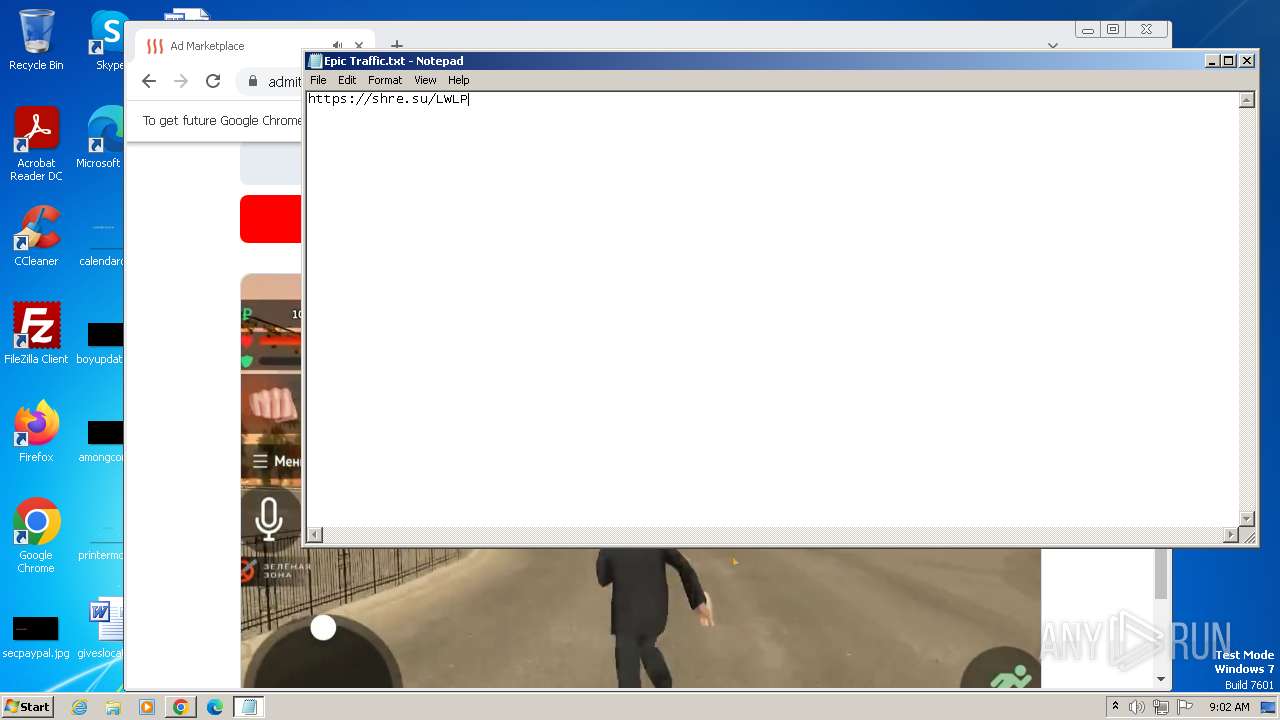The height and width of the screenshot is (720, 1280).
Task: Switch to Notepad in the taskbar
Action: (x=249, y=707)
